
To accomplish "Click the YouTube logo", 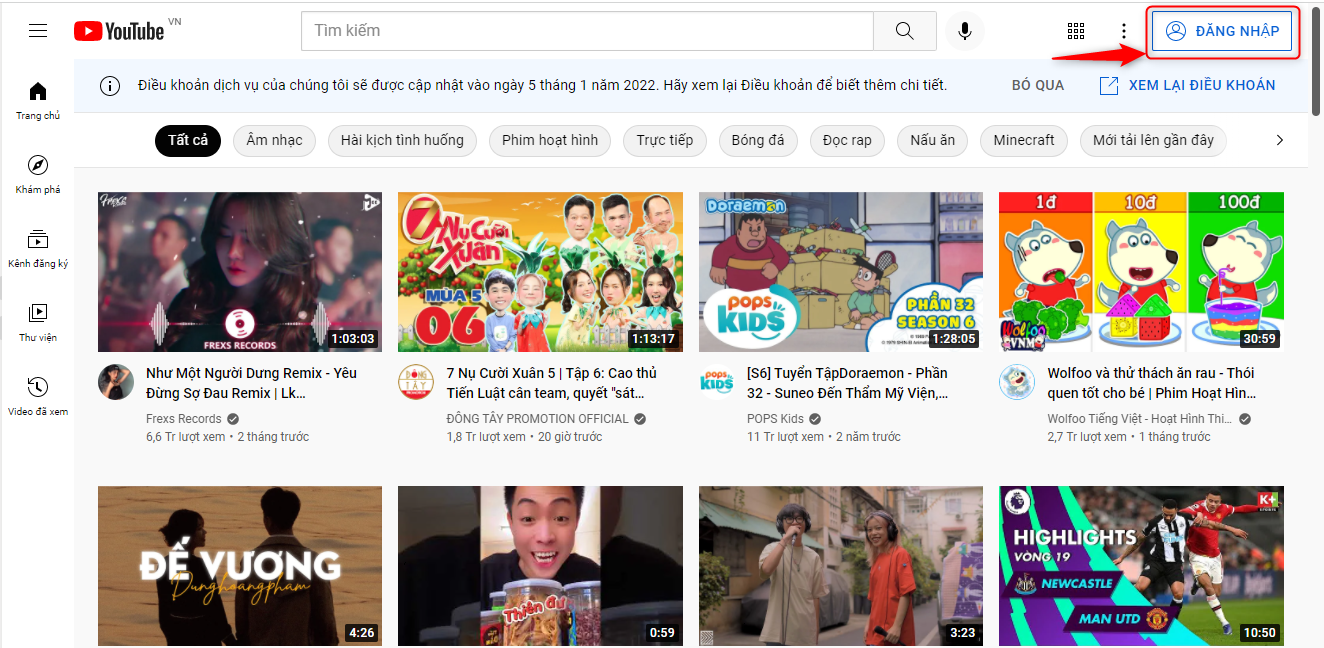I will [x=119, y=31].
